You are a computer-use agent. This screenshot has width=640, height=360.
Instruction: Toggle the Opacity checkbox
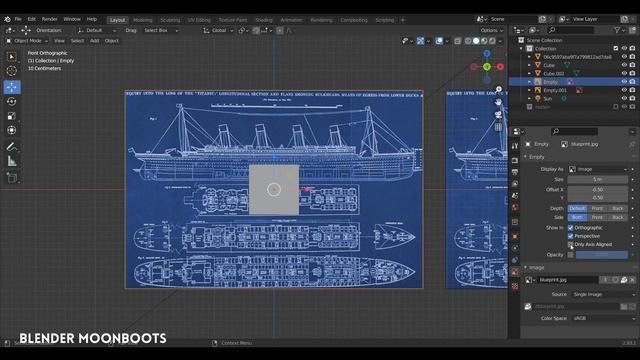[x=570, y=255]
